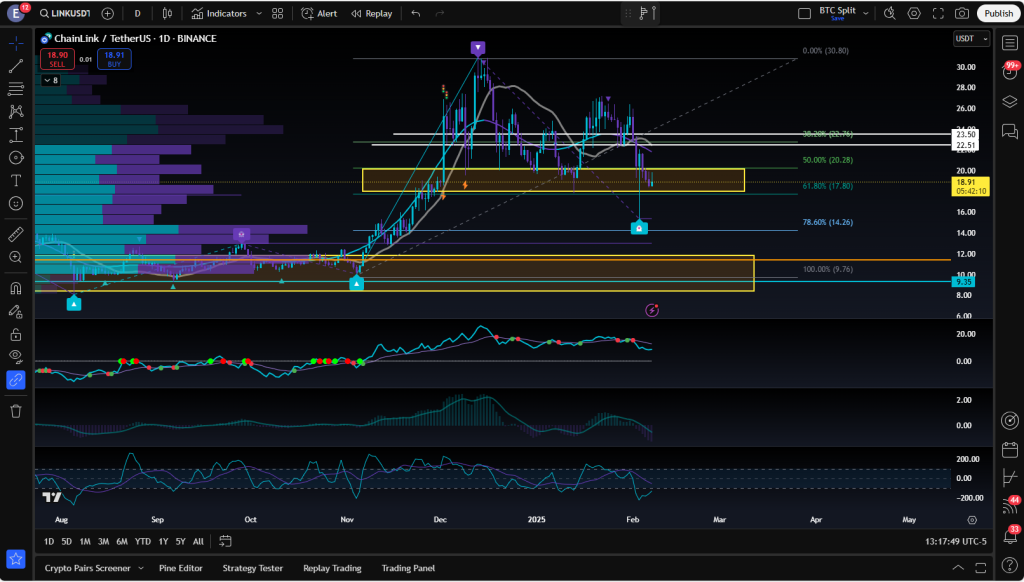The image size is (1024, 582).
Task: Select the crosshair cursor tool
Action: click(16, 43)
